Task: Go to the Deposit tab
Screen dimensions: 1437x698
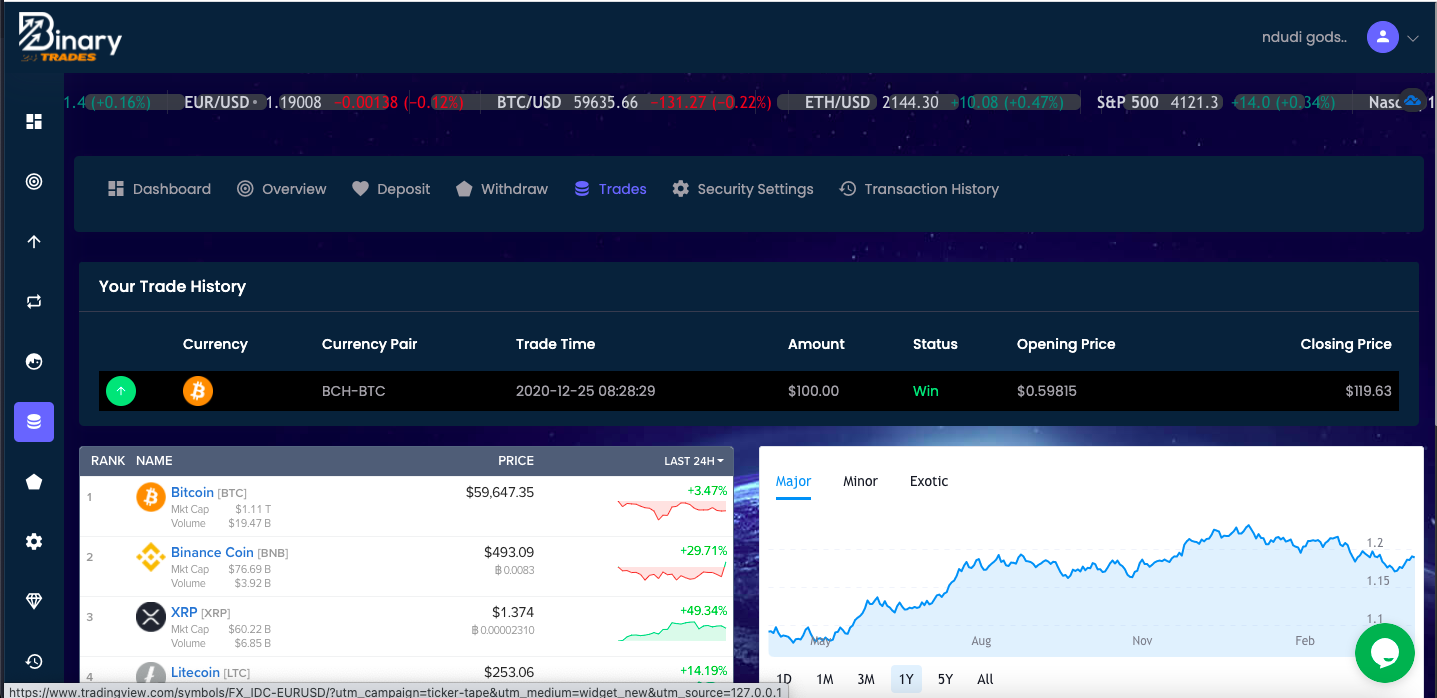Action: coord(391,189)
